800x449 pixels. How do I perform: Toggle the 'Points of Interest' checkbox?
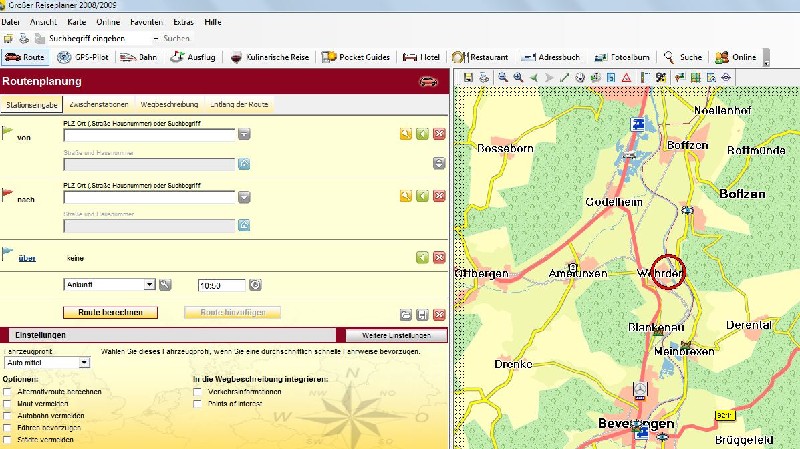pos(198,403)
